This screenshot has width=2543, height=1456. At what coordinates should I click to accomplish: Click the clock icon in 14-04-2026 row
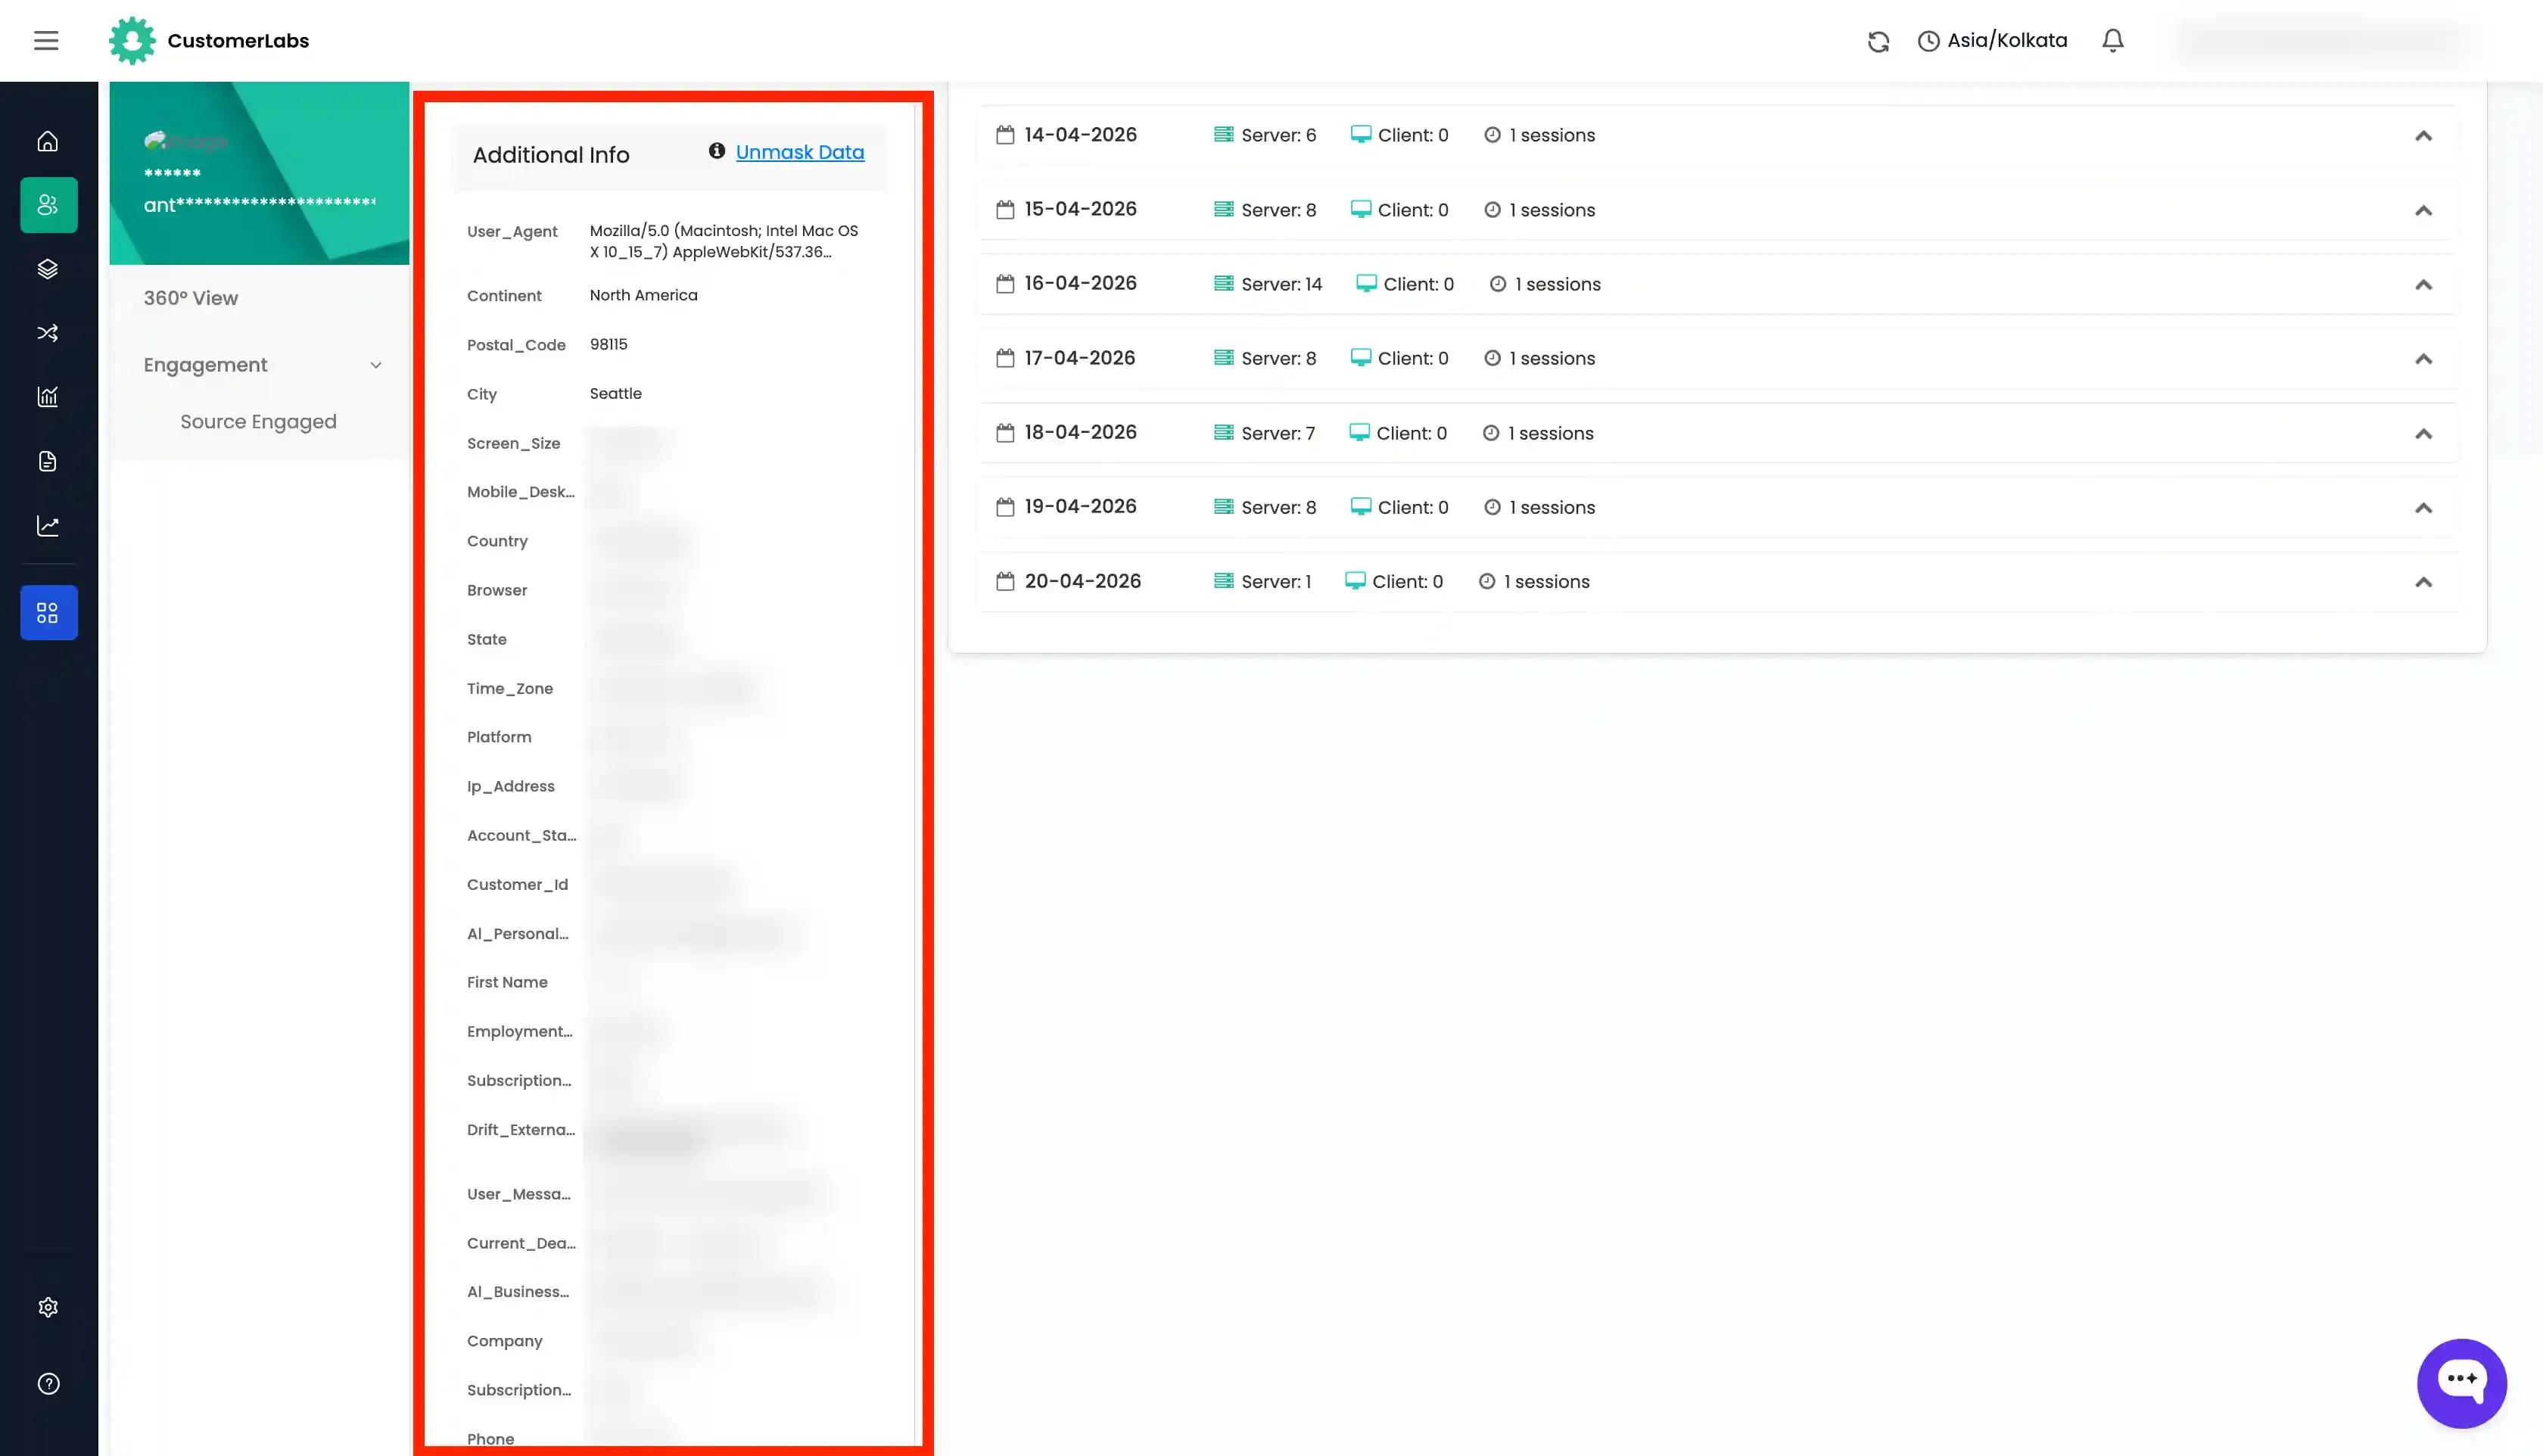(1492, 134)
